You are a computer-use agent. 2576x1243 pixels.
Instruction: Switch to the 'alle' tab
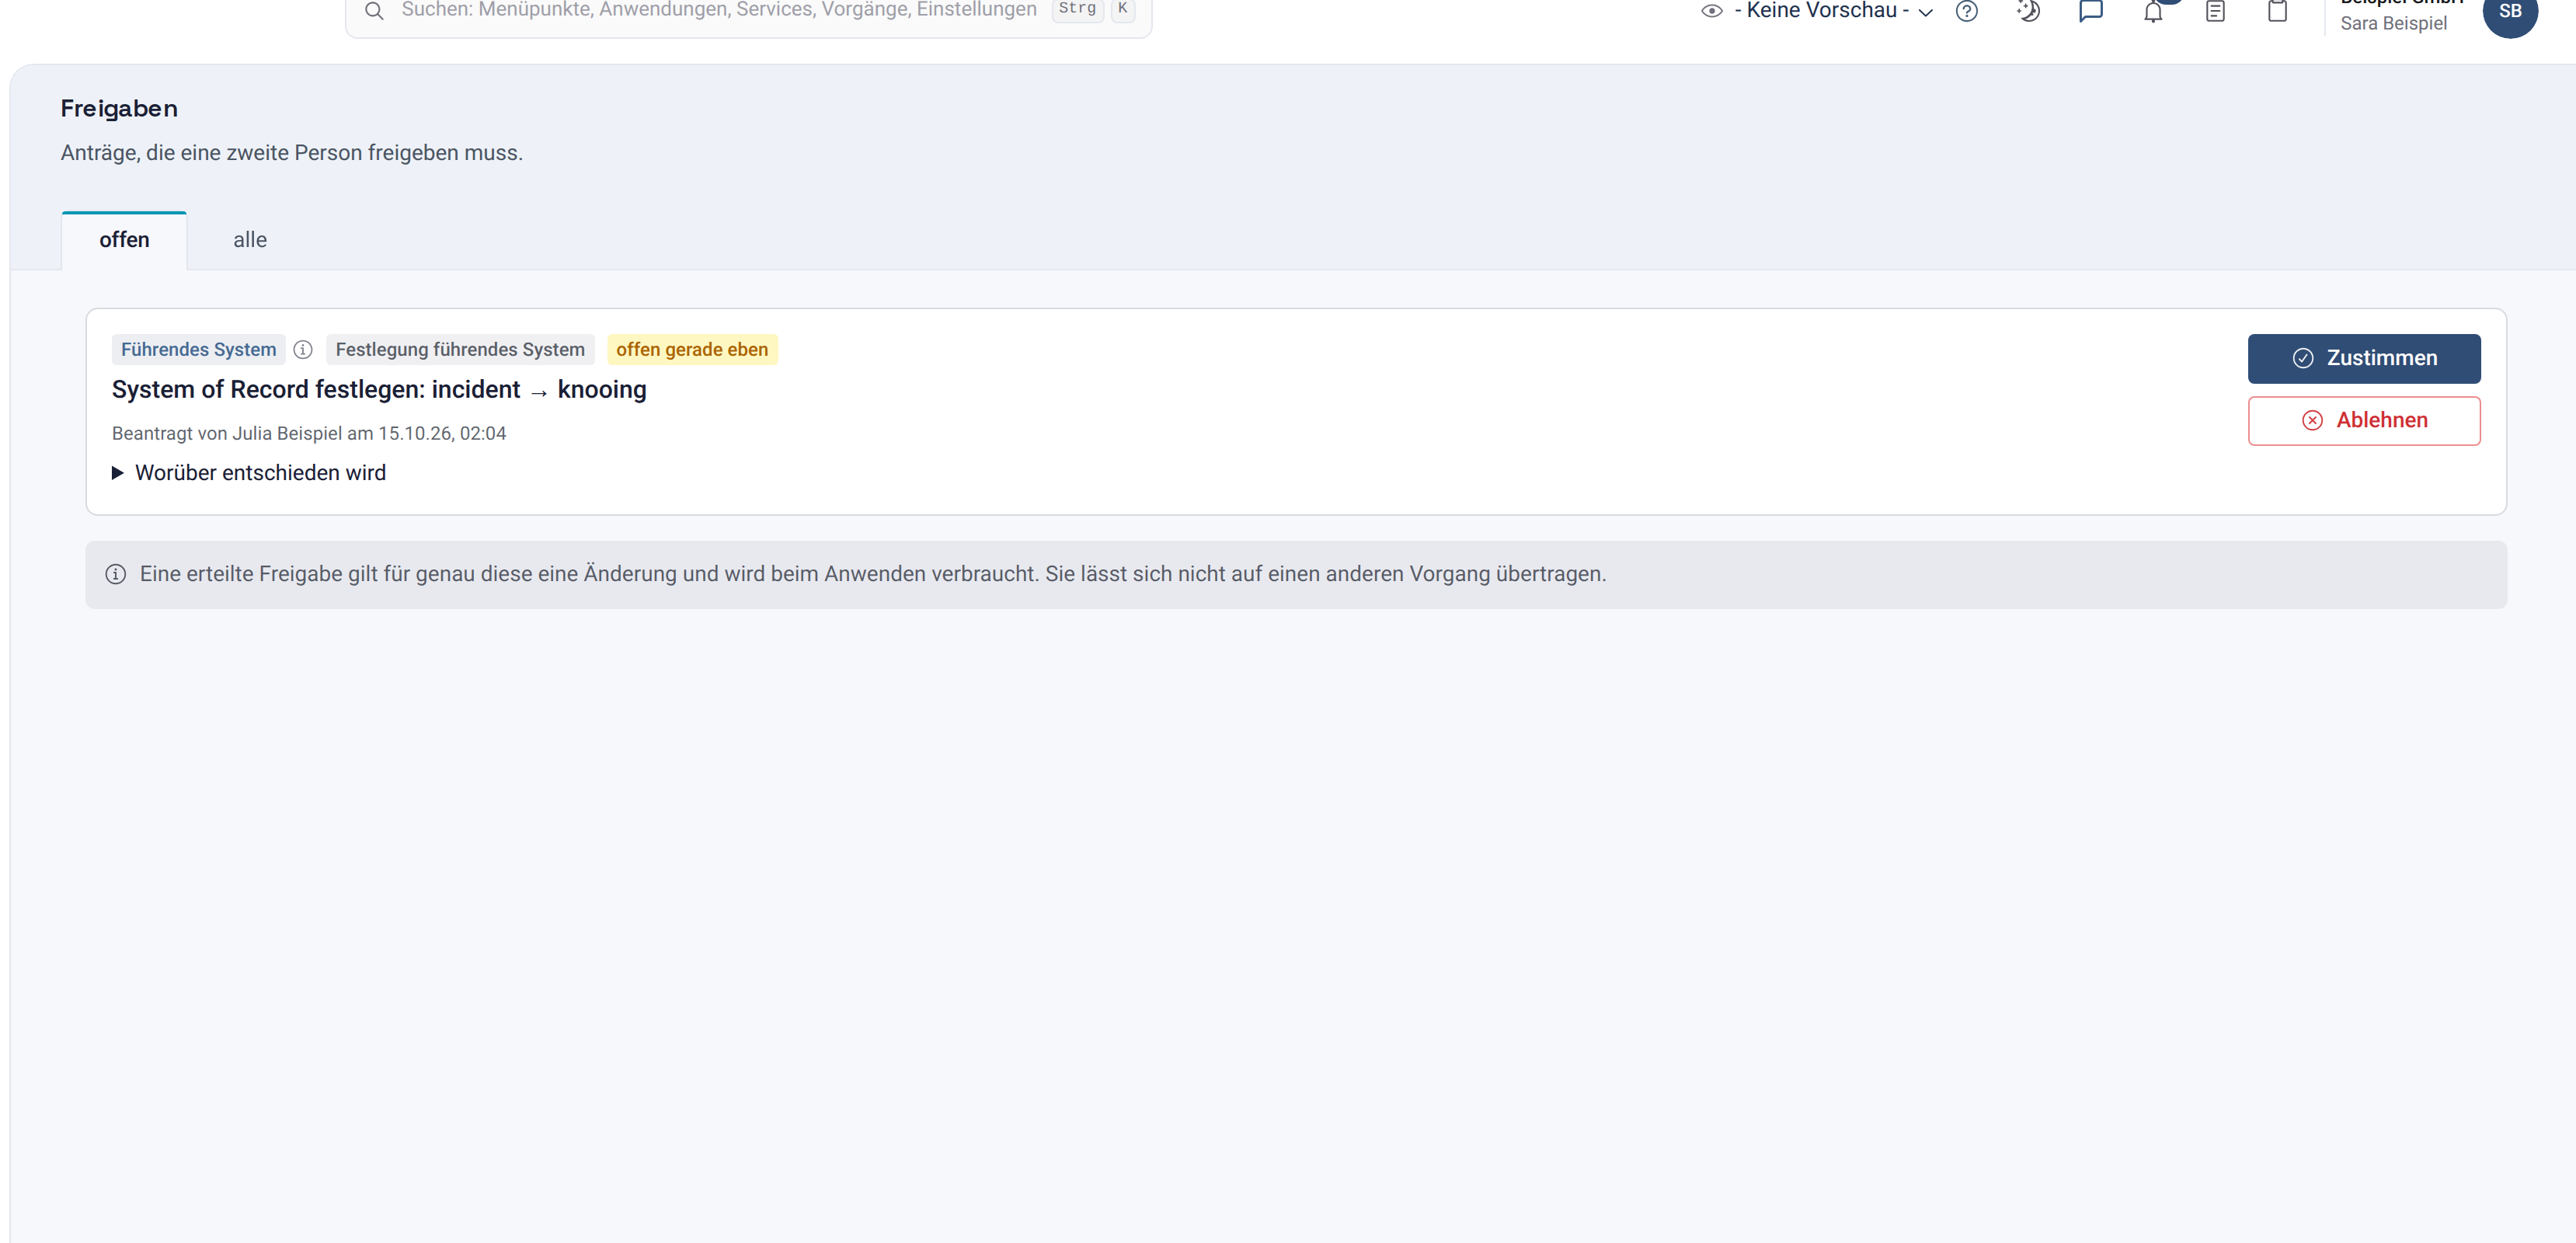click(x=250, y=240)
